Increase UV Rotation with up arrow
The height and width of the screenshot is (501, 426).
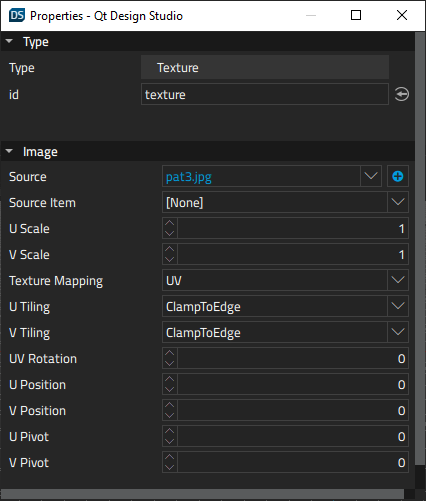coord(170,353)
